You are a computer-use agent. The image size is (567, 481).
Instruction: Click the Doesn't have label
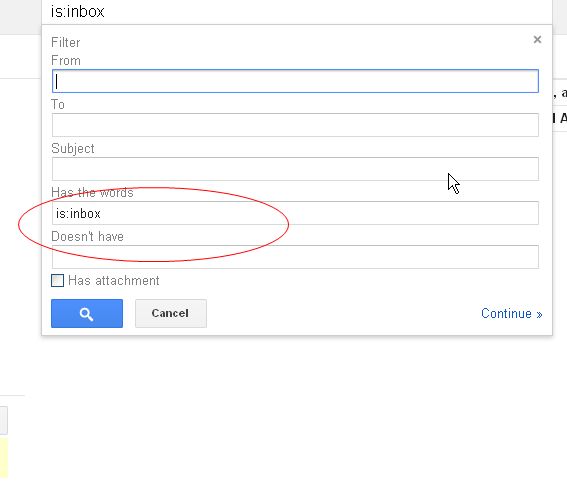pos(88,237)
